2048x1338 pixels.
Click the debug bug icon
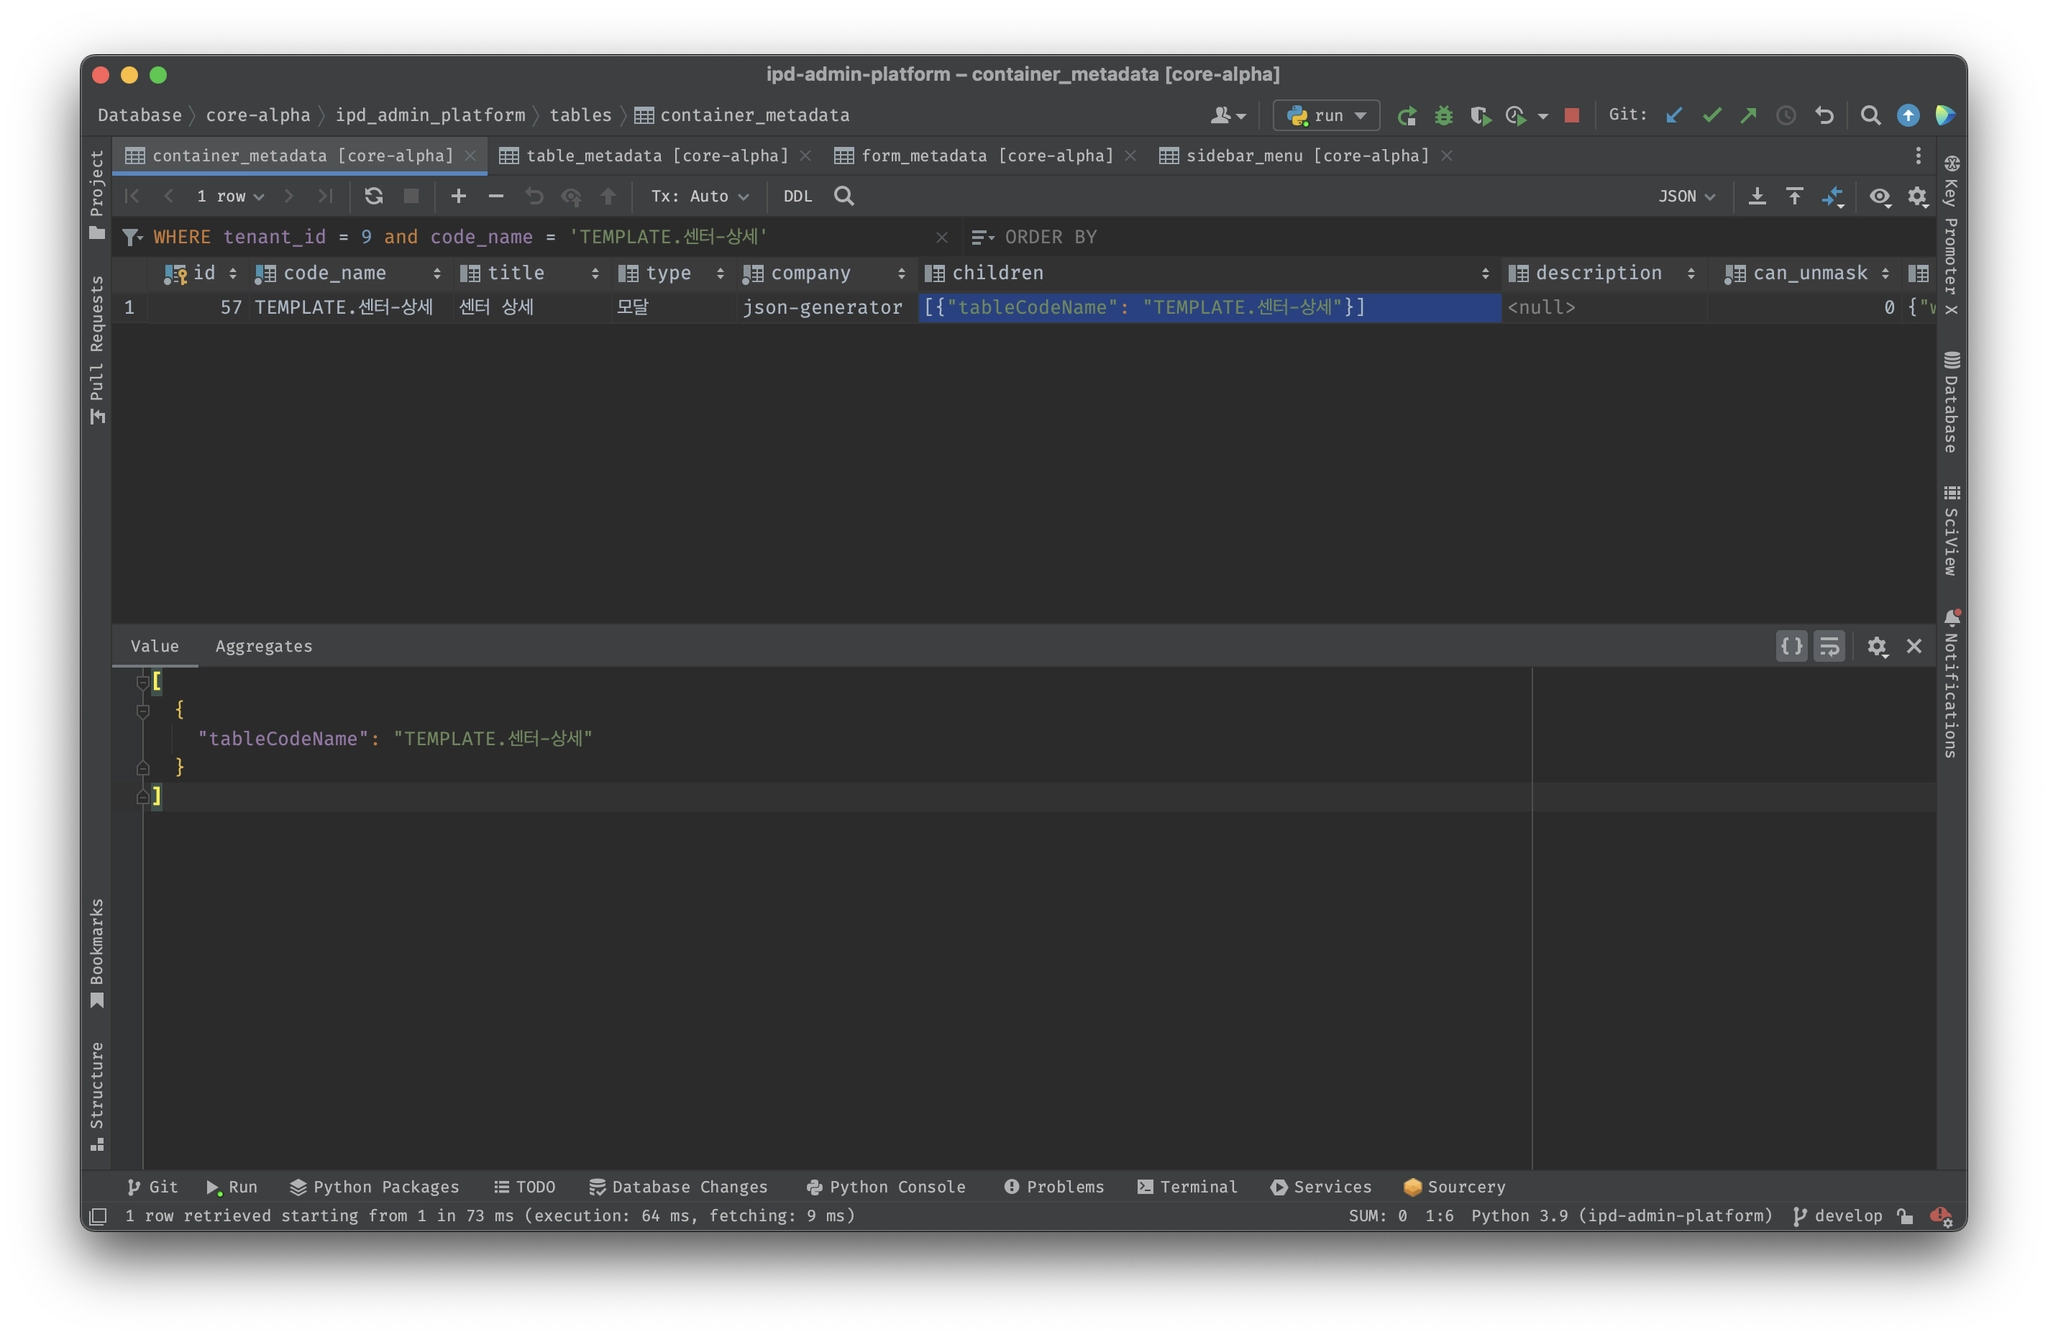point(1443,116)
